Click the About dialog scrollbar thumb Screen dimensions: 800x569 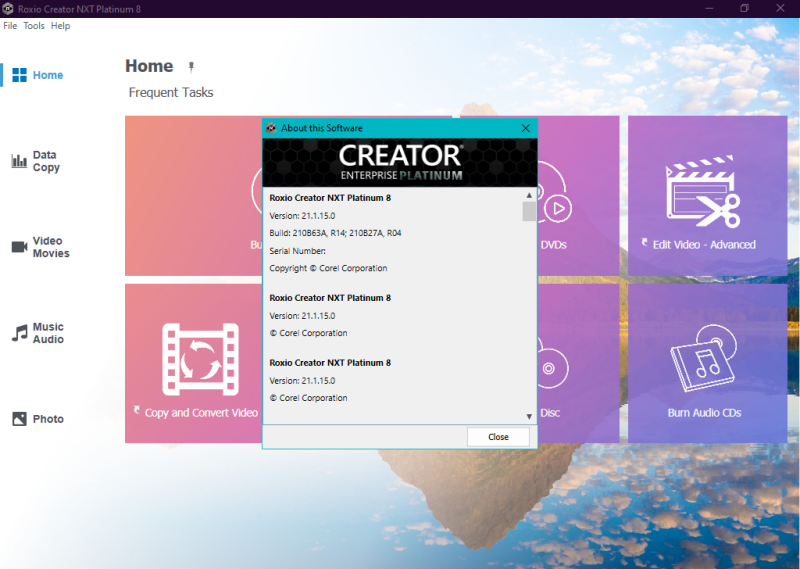point(529,212)
